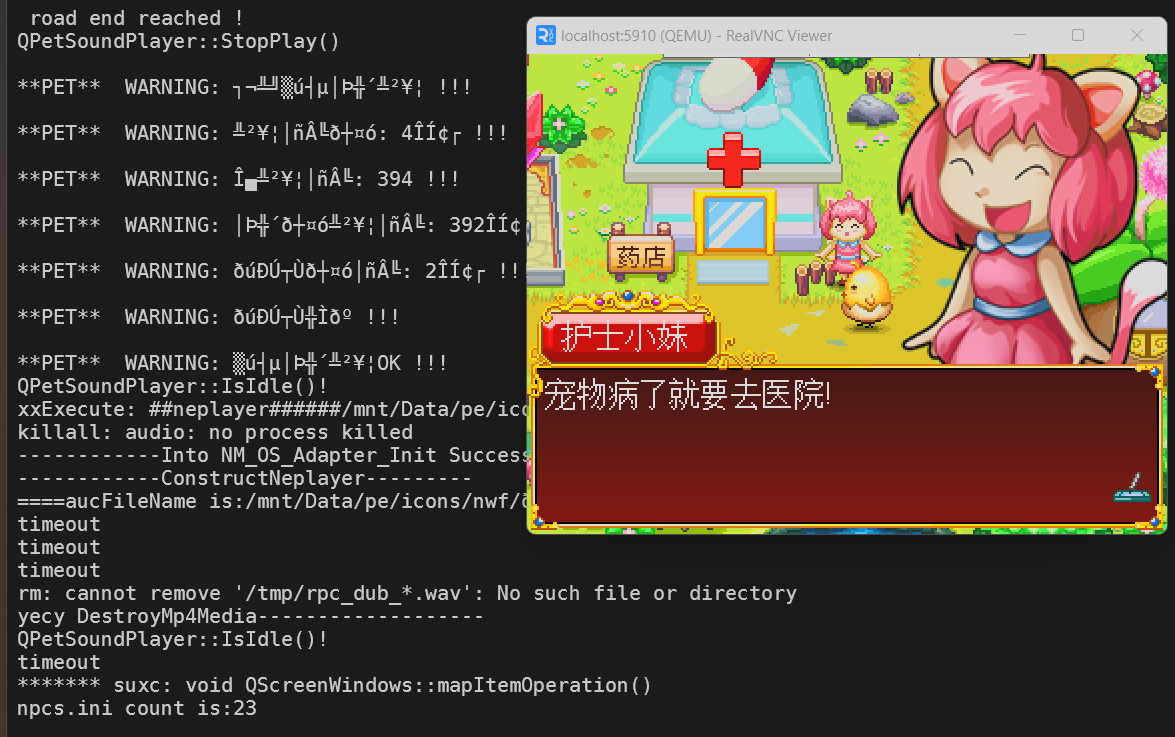Viewport: 1175px width, 737px height.
Task: Minimize the RealVNC Viewer window
Action: (x=1019, y=35)
